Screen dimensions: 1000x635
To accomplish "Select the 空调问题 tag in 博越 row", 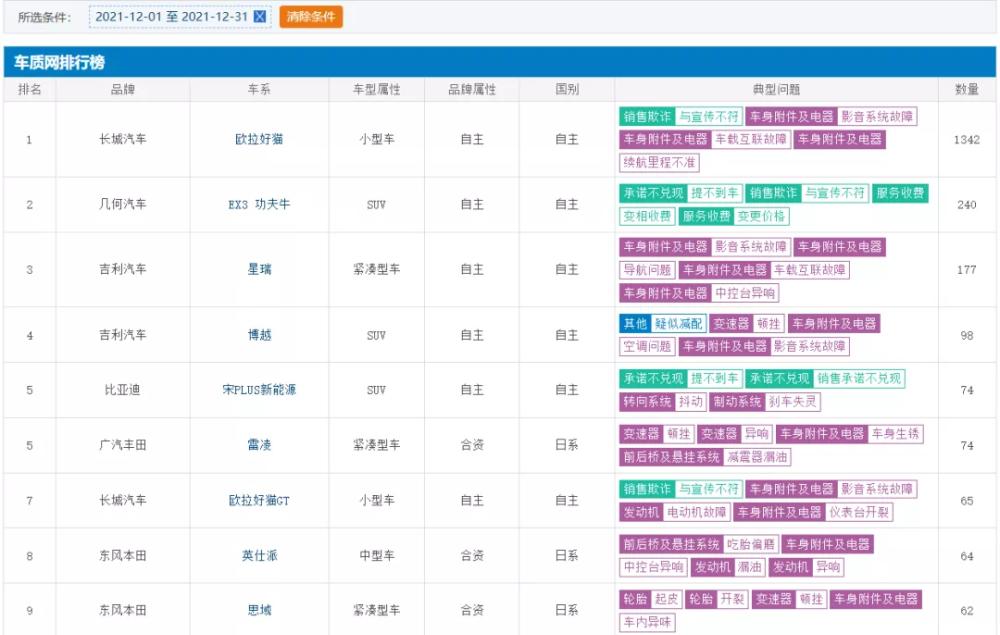I will (x=647, y=346).
